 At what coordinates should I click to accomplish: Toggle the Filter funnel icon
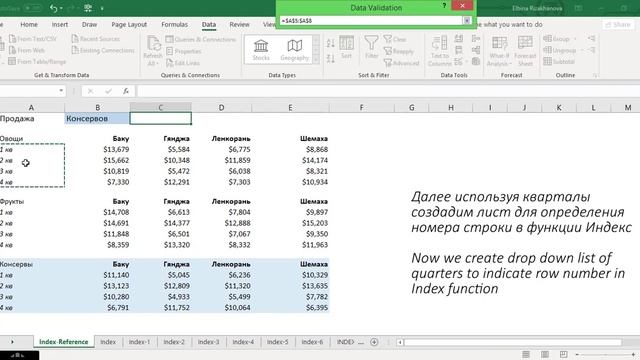tap(371, 47)
